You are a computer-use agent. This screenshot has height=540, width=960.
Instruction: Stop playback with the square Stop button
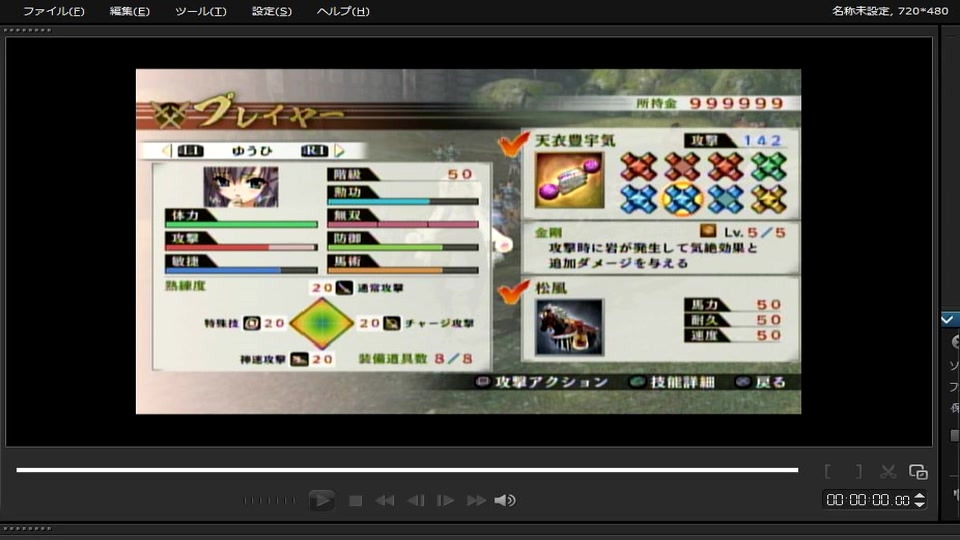[x=355, y=501]
